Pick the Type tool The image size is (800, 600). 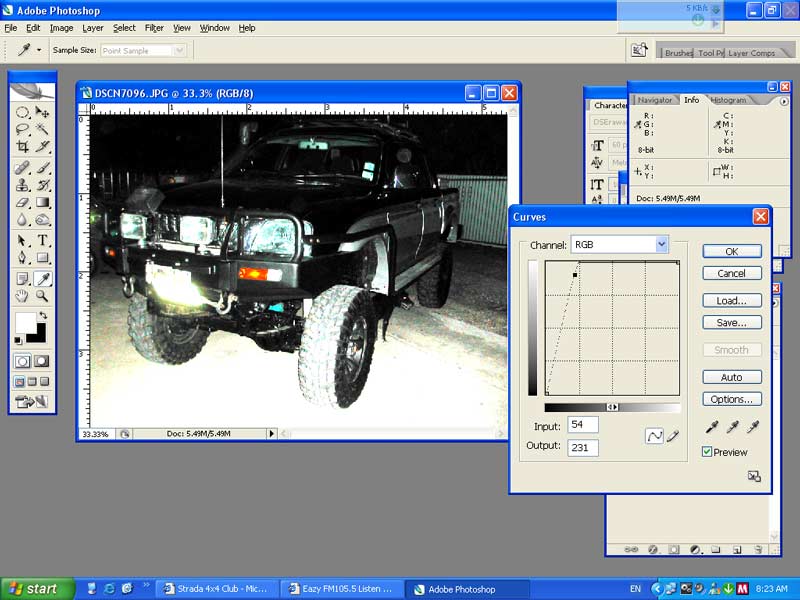[43, 241]
